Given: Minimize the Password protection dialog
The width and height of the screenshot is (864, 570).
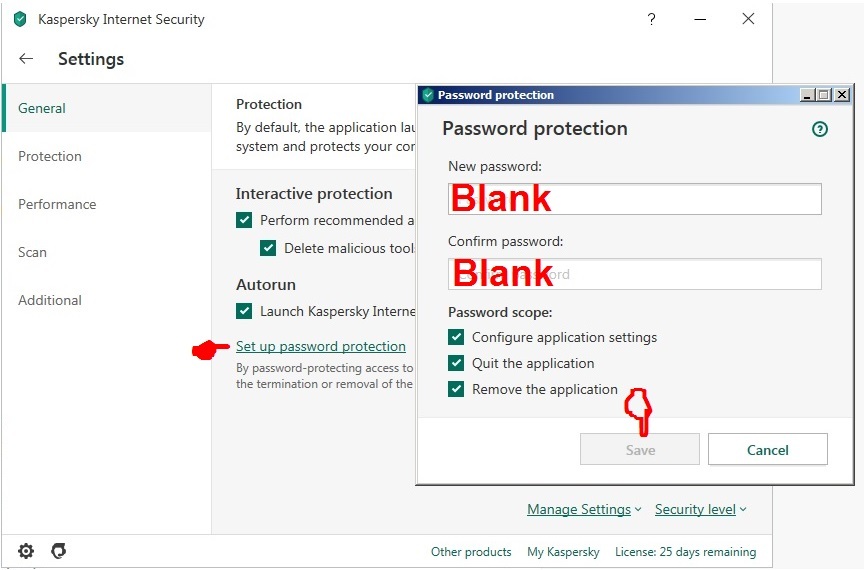Looking at the screenshot, I should click(x=807, y=95).
